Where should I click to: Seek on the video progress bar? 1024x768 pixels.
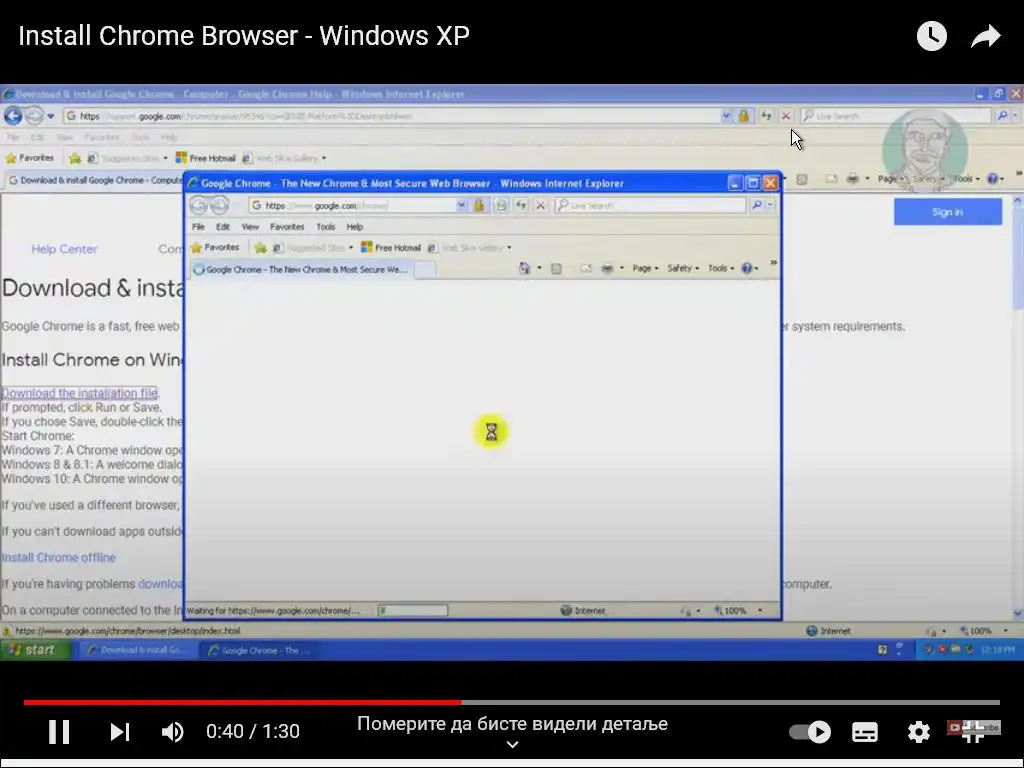click(511, 703)
